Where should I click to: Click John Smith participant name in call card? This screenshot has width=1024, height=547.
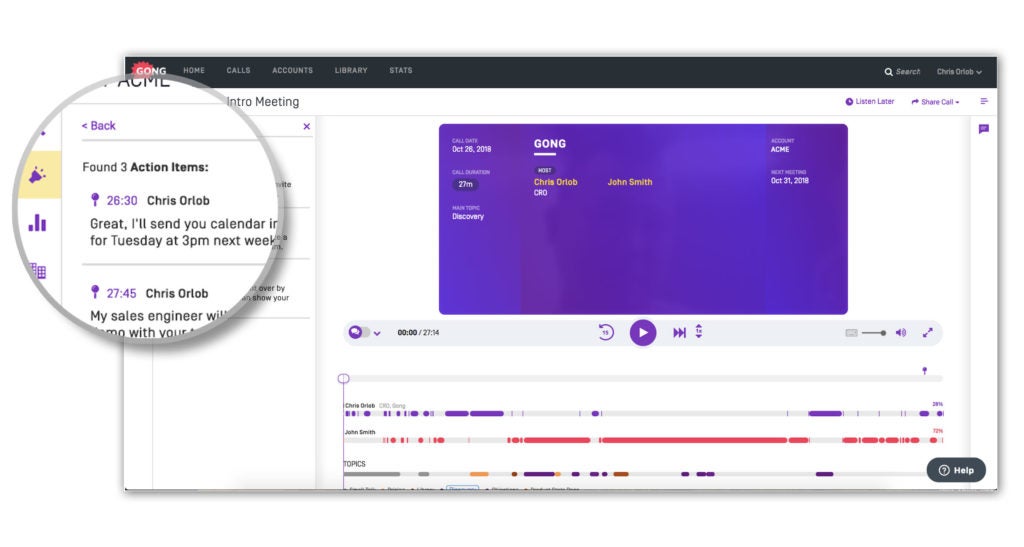point(630,182)
